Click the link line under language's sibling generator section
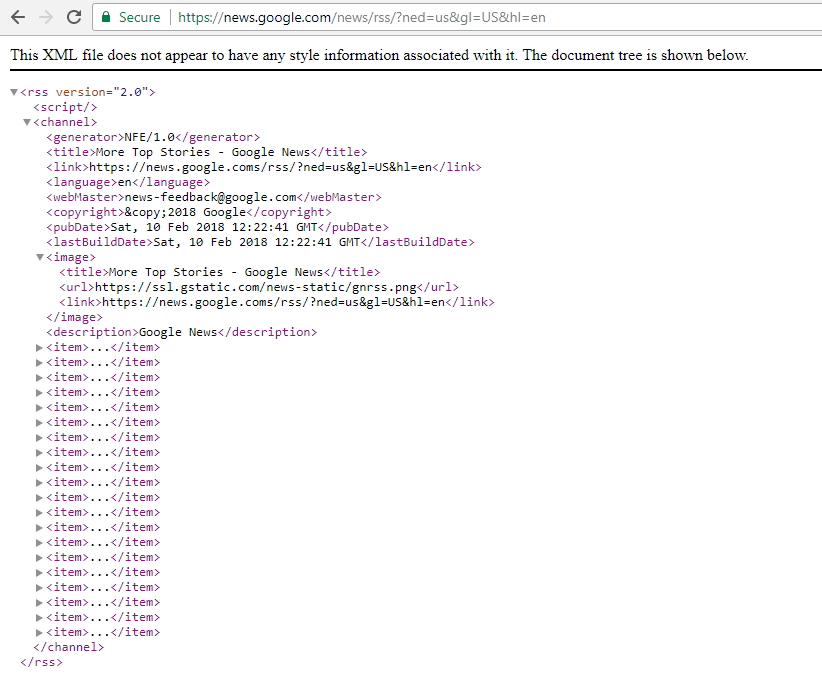 264,167
